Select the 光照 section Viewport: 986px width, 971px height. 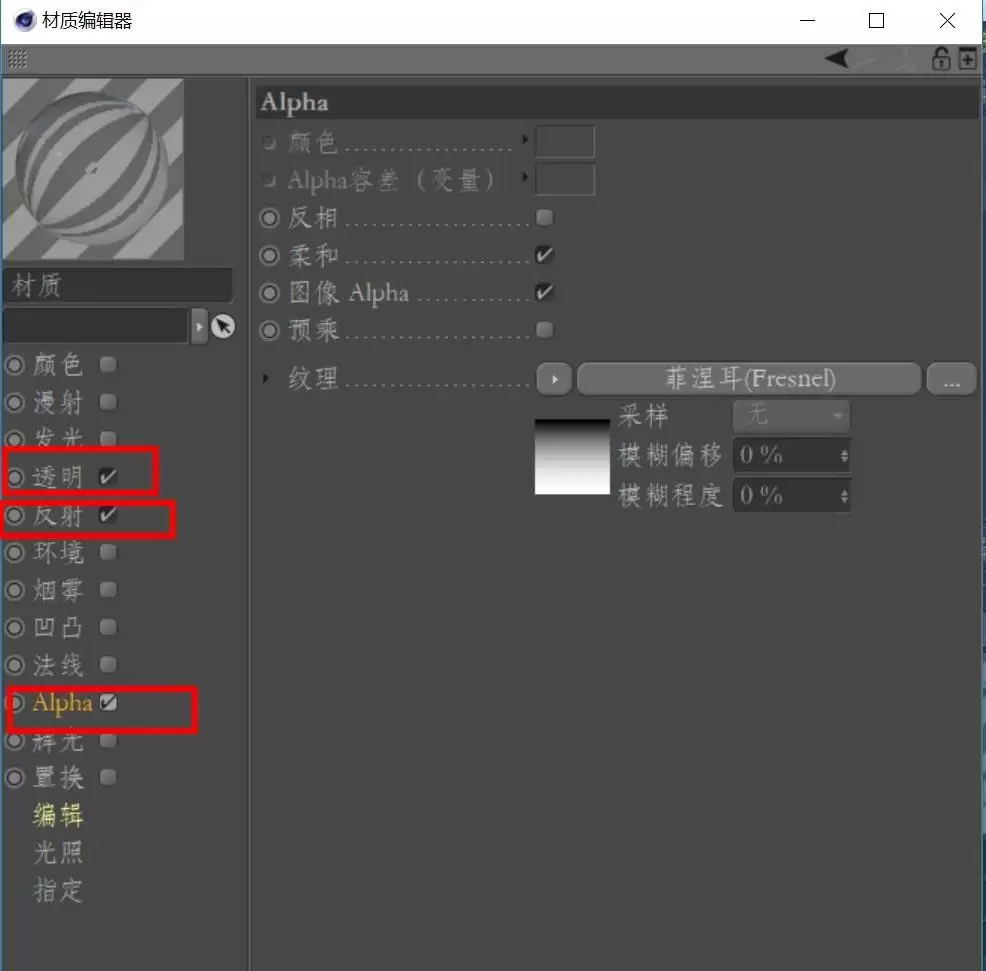pos(58,854)
